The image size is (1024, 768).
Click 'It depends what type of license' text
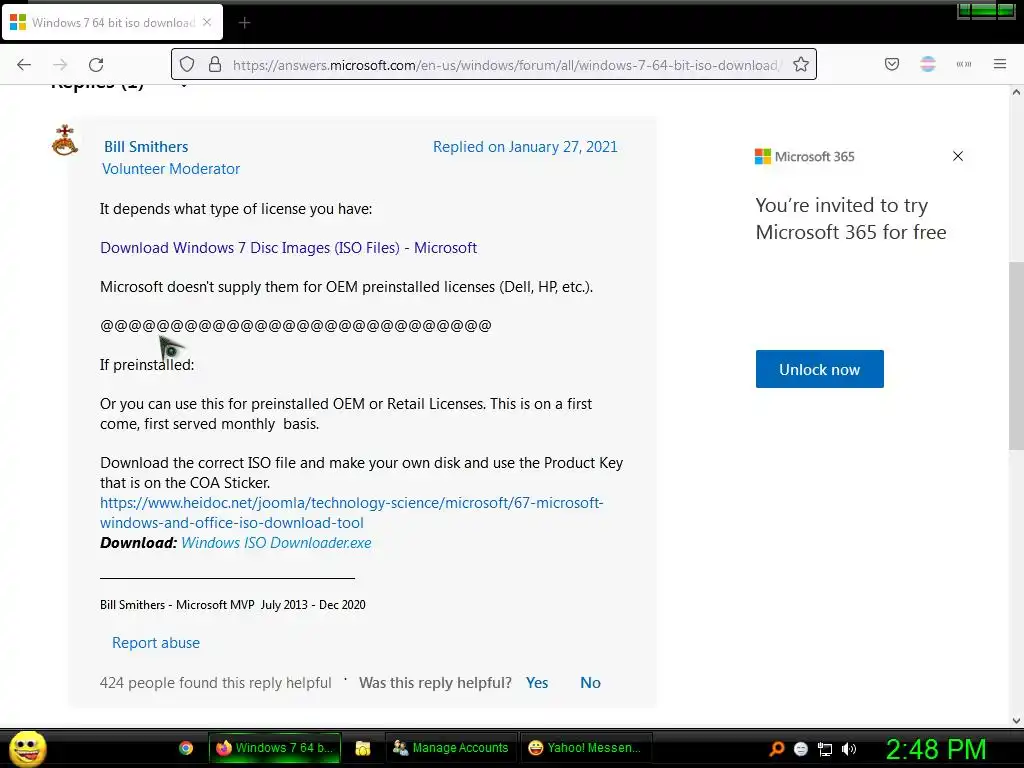[236, 209]
